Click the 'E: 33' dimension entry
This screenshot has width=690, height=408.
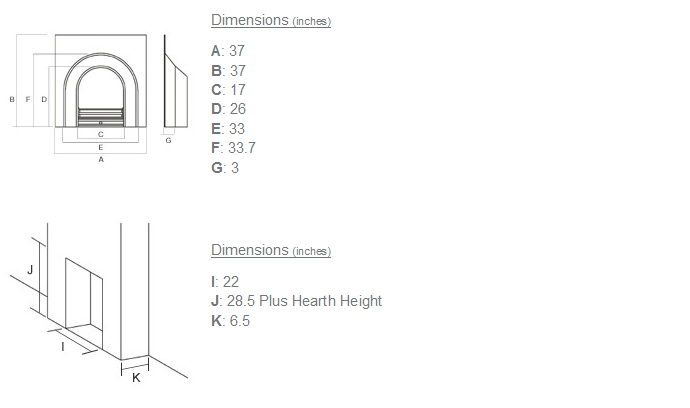(228, 129)
